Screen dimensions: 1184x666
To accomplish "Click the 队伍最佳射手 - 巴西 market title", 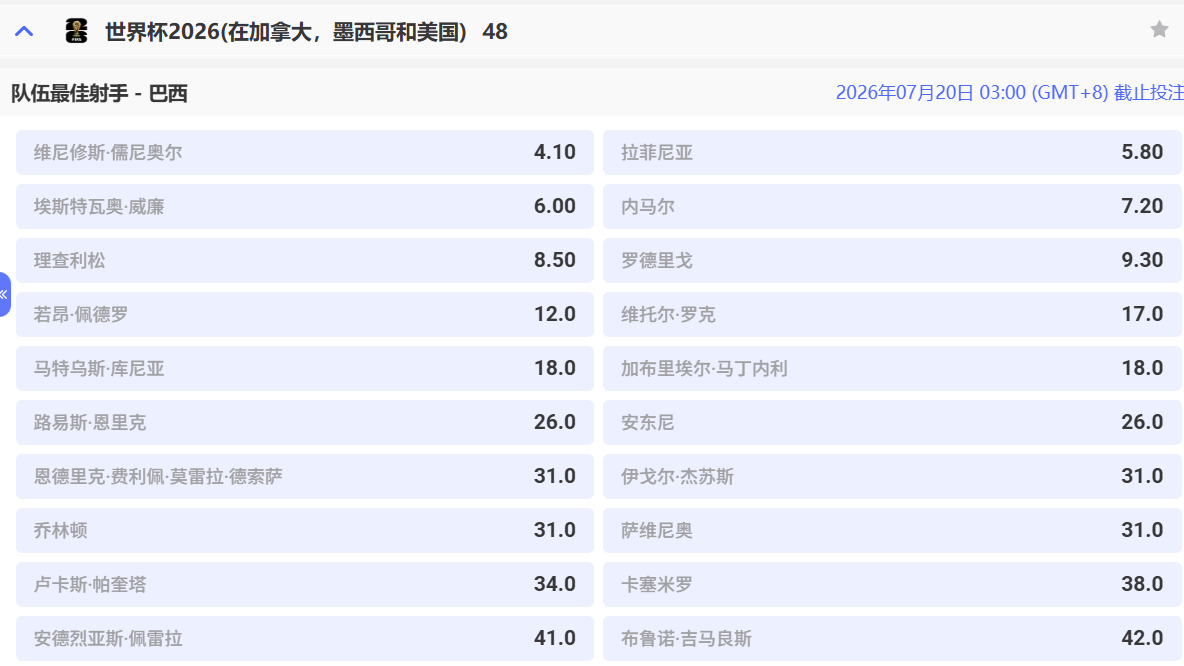I will 99,93.
